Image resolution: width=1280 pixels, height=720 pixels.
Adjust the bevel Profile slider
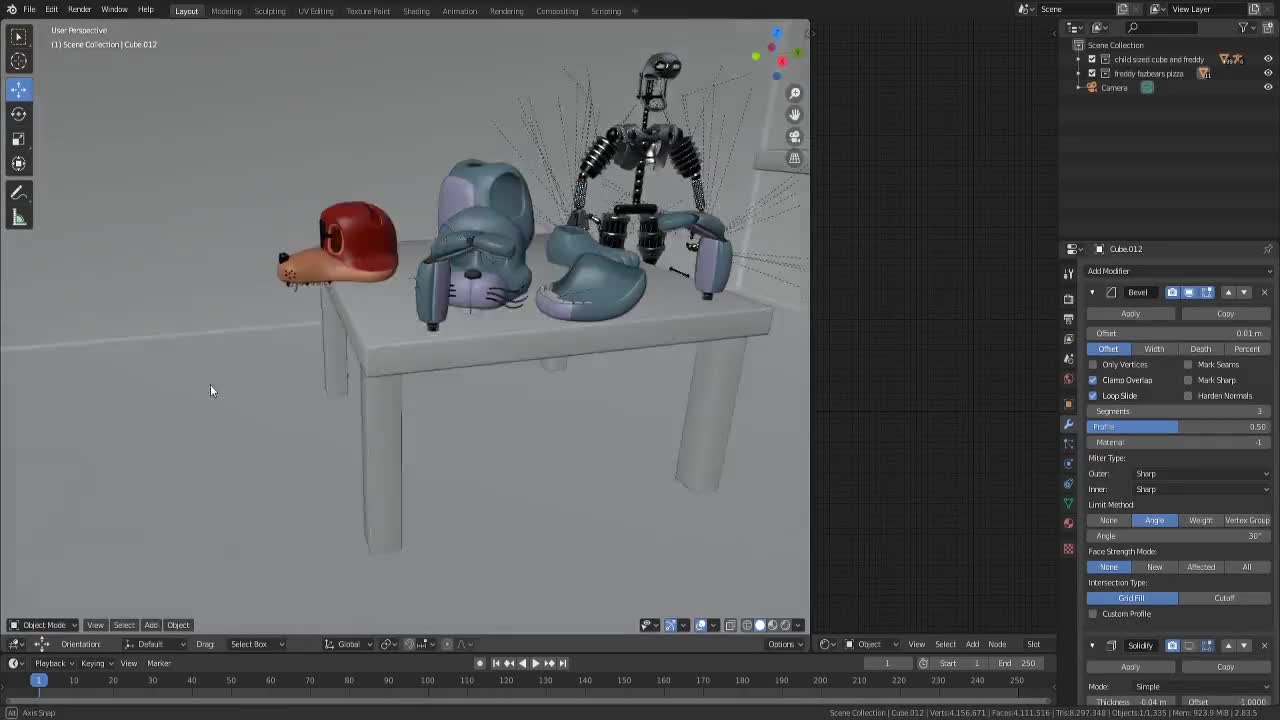[x=1179, y=427]
